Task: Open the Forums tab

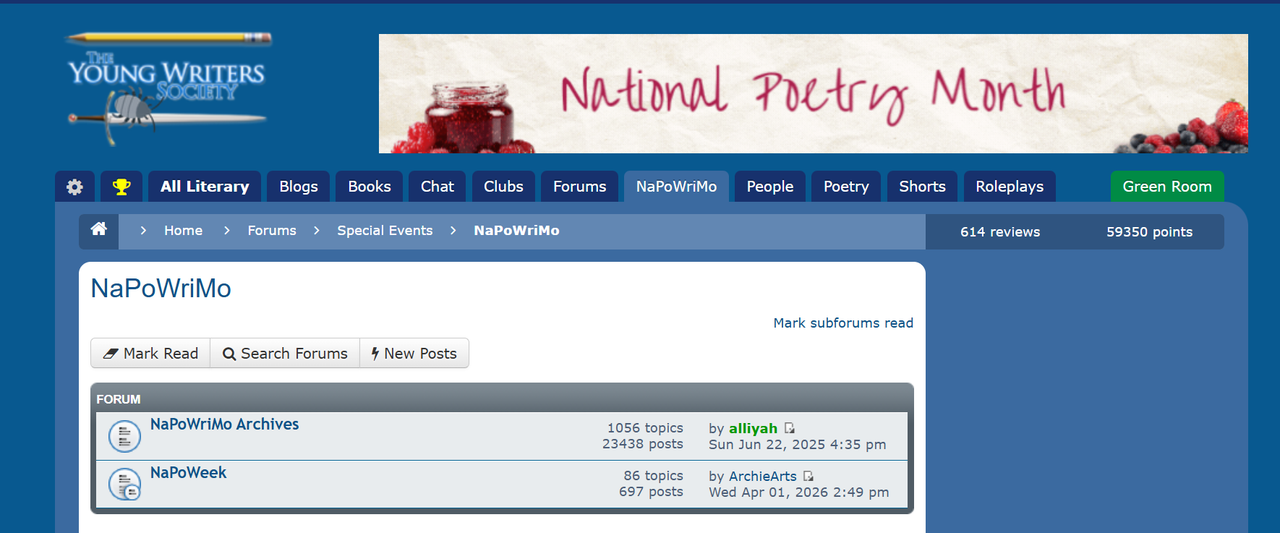Action: click(579, 186)
